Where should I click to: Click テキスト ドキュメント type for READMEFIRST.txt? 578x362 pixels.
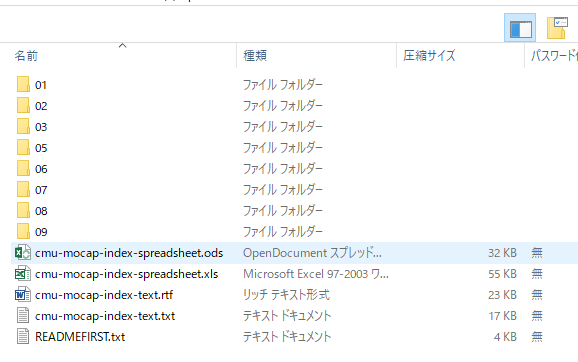287,337
